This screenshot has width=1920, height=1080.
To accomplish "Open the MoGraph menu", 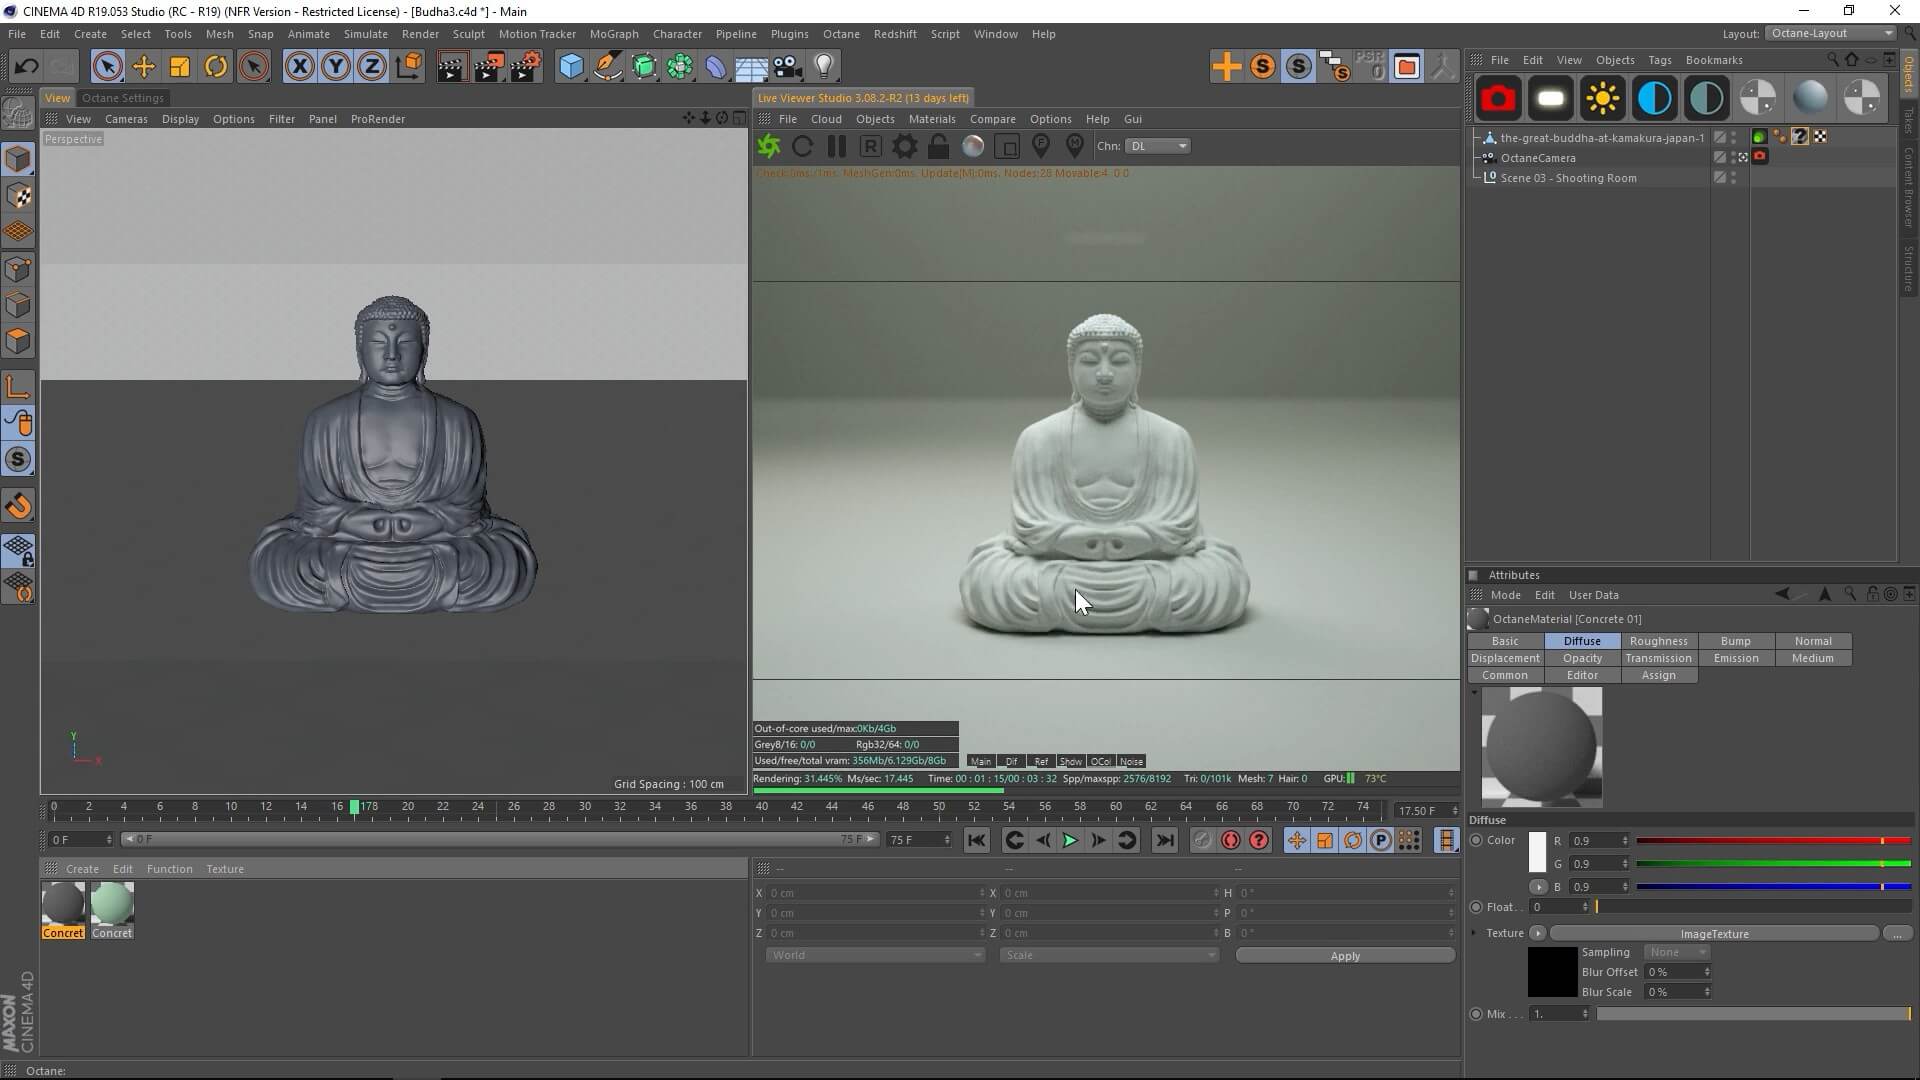I will click(613, 34).
